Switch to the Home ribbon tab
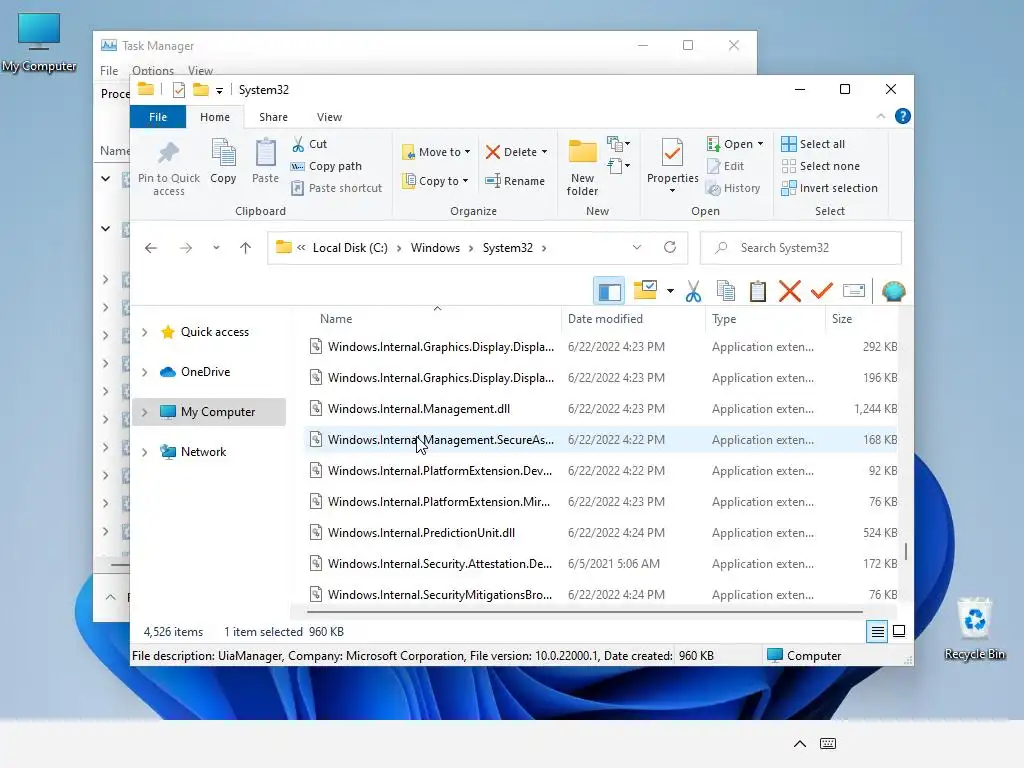Viewport: 1024px width, 768px height. click(x=215, y=117)
